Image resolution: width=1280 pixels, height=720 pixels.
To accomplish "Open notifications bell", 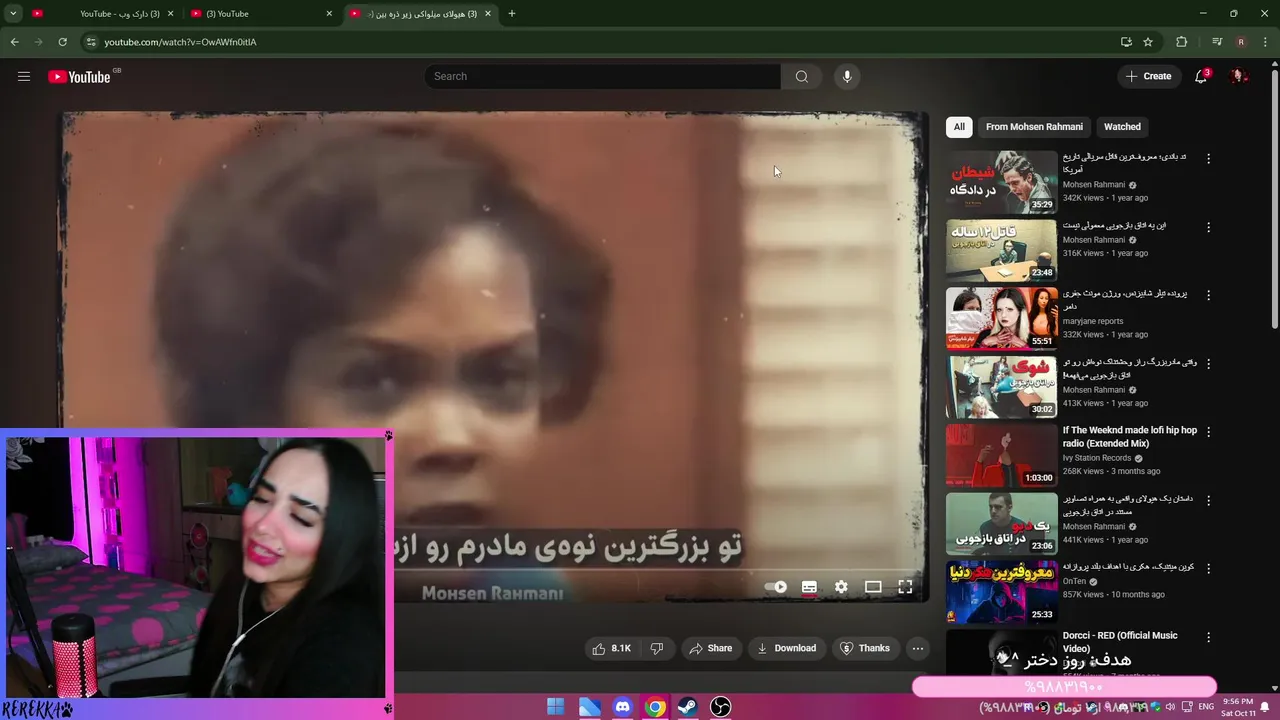I will tap(1201, 76).
